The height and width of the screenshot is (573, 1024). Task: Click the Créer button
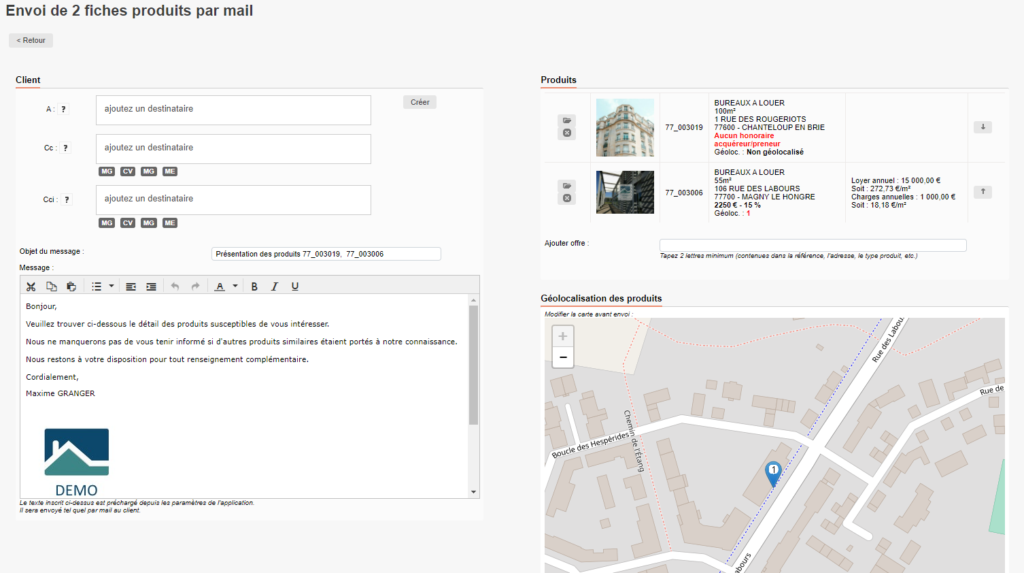point(420,102)
